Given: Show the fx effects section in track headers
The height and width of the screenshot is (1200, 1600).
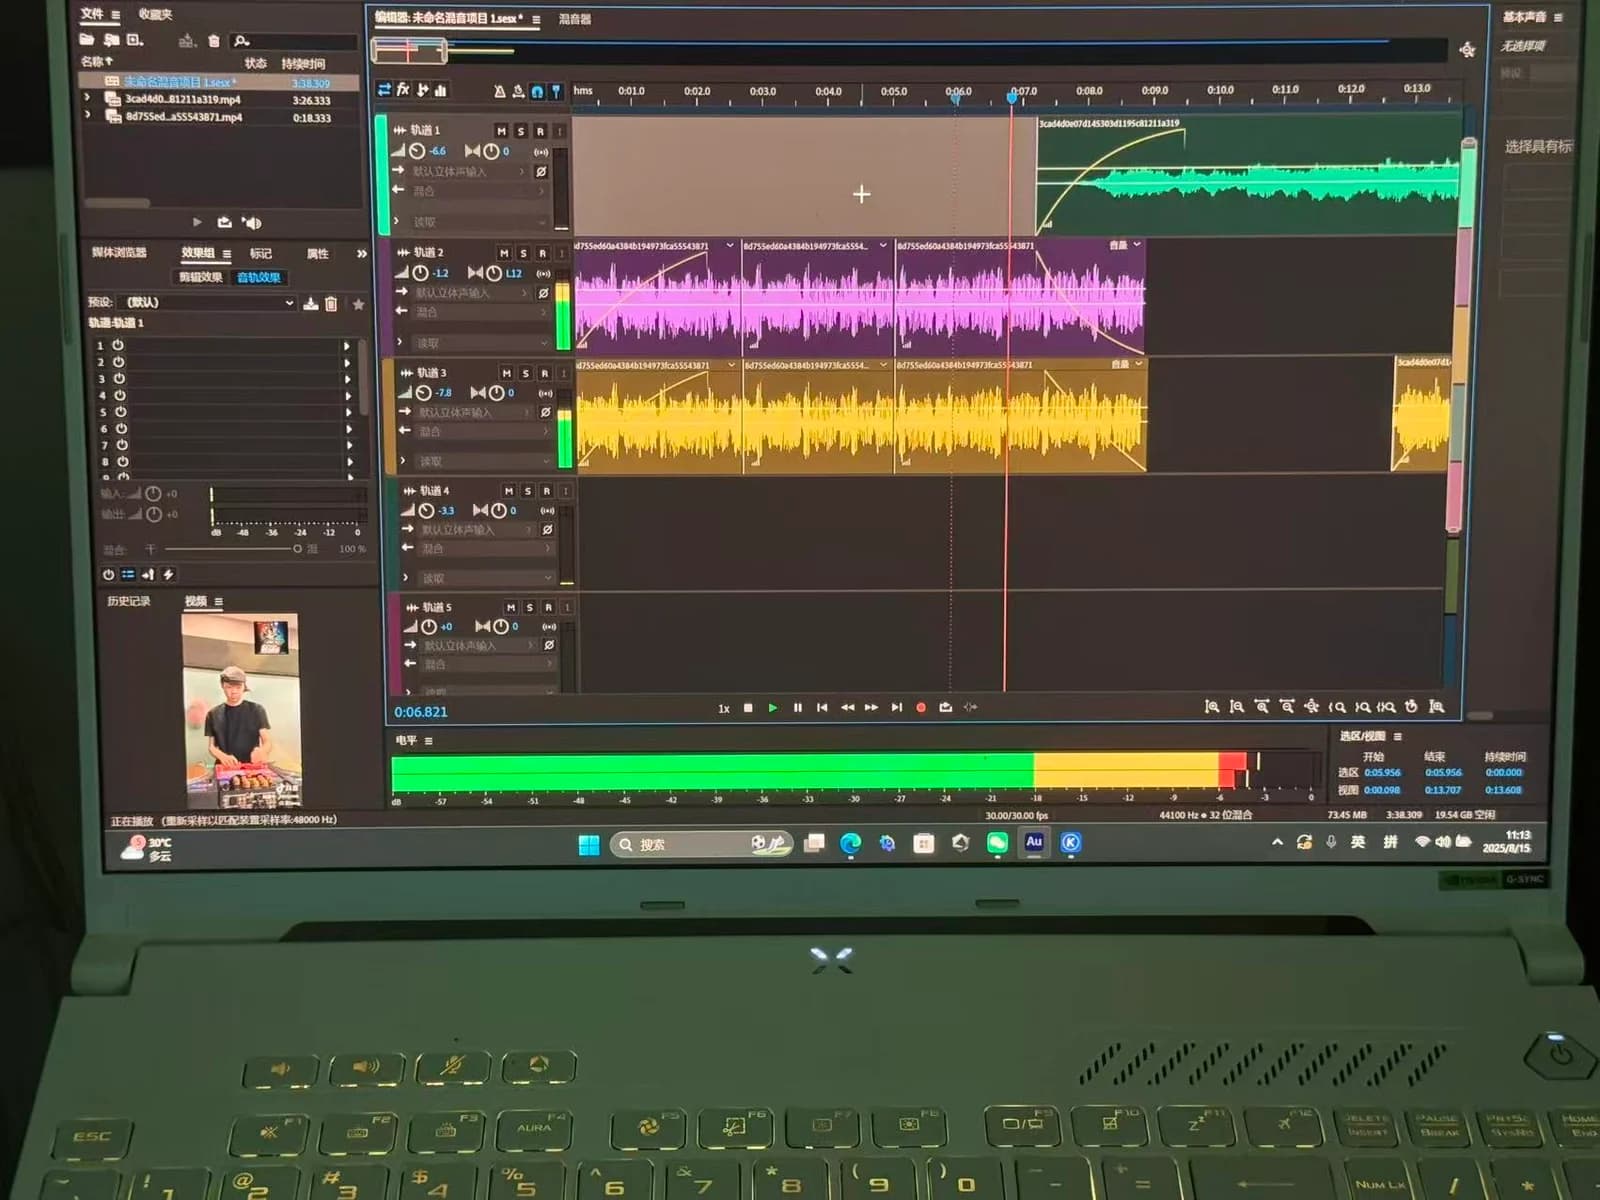Looking at the screenshot, I should (403, 90).
